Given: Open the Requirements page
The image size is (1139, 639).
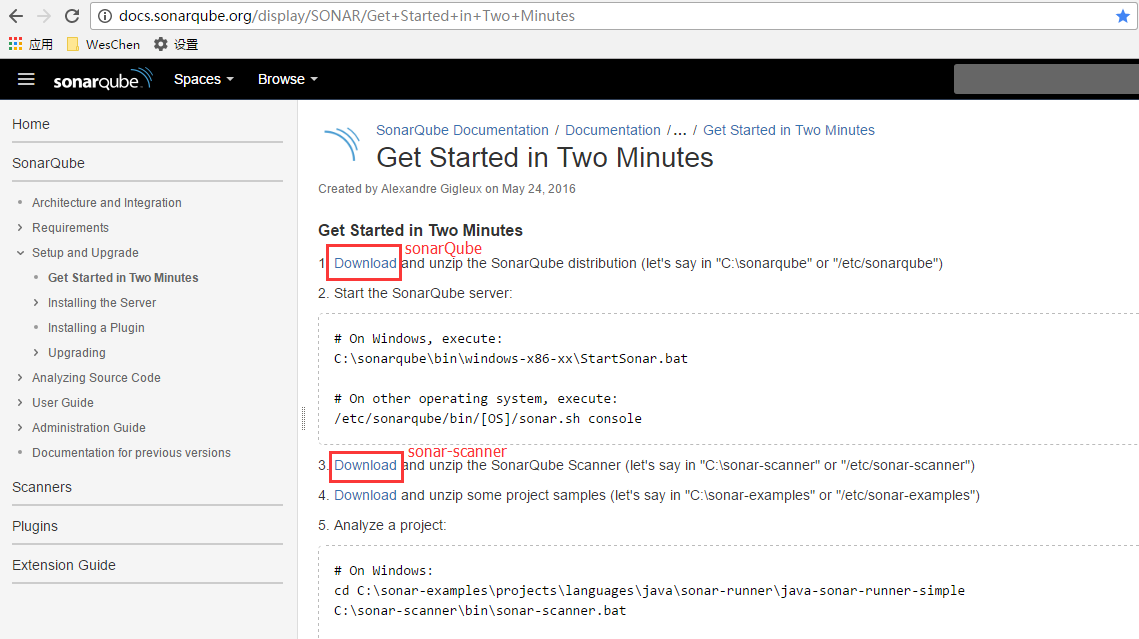Looking at the screenshot, I should [70, 228].
